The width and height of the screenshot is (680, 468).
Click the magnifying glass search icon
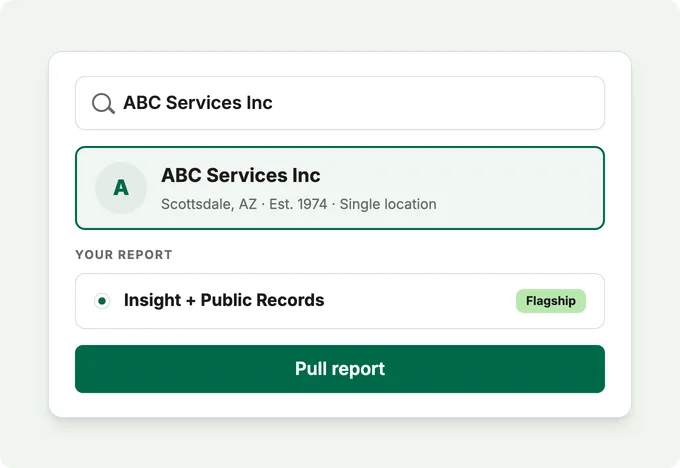pyautogui.click(x=103, y=104)
